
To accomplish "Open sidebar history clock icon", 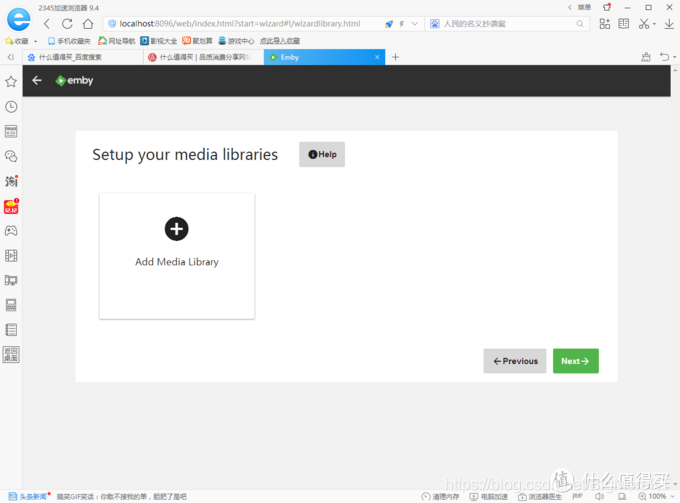I will (x=11, y=107).
